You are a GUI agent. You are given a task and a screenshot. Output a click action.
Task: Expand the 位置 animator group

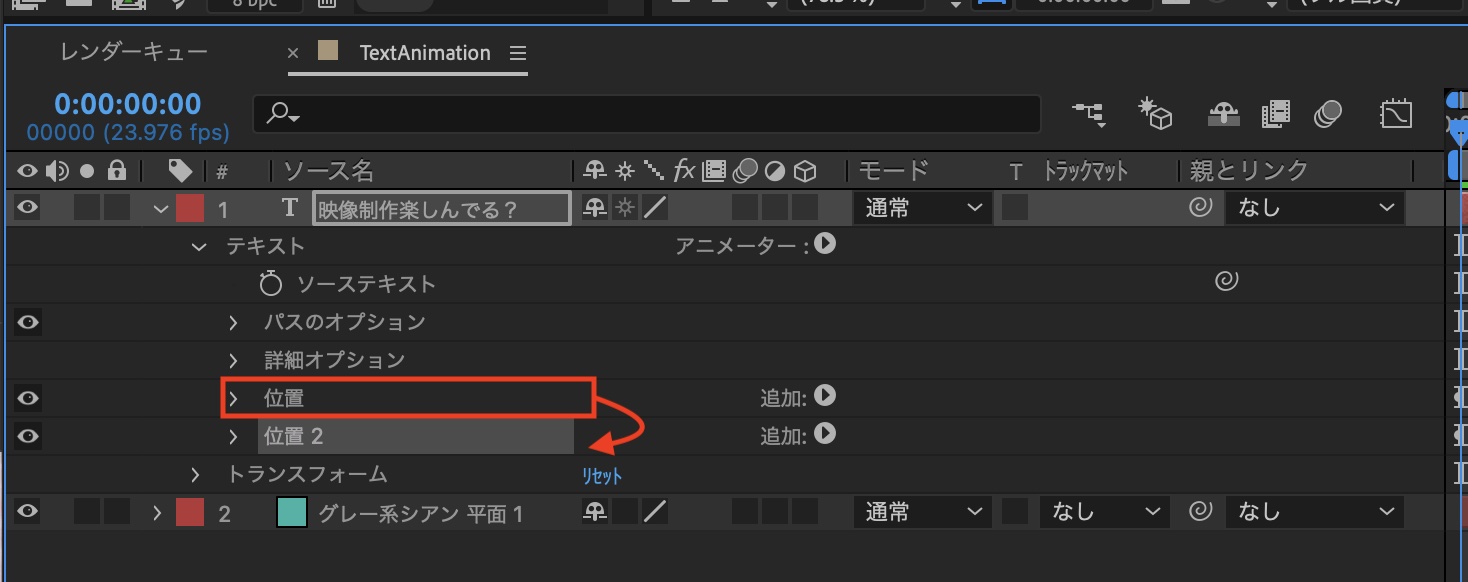tap(233, 398)
